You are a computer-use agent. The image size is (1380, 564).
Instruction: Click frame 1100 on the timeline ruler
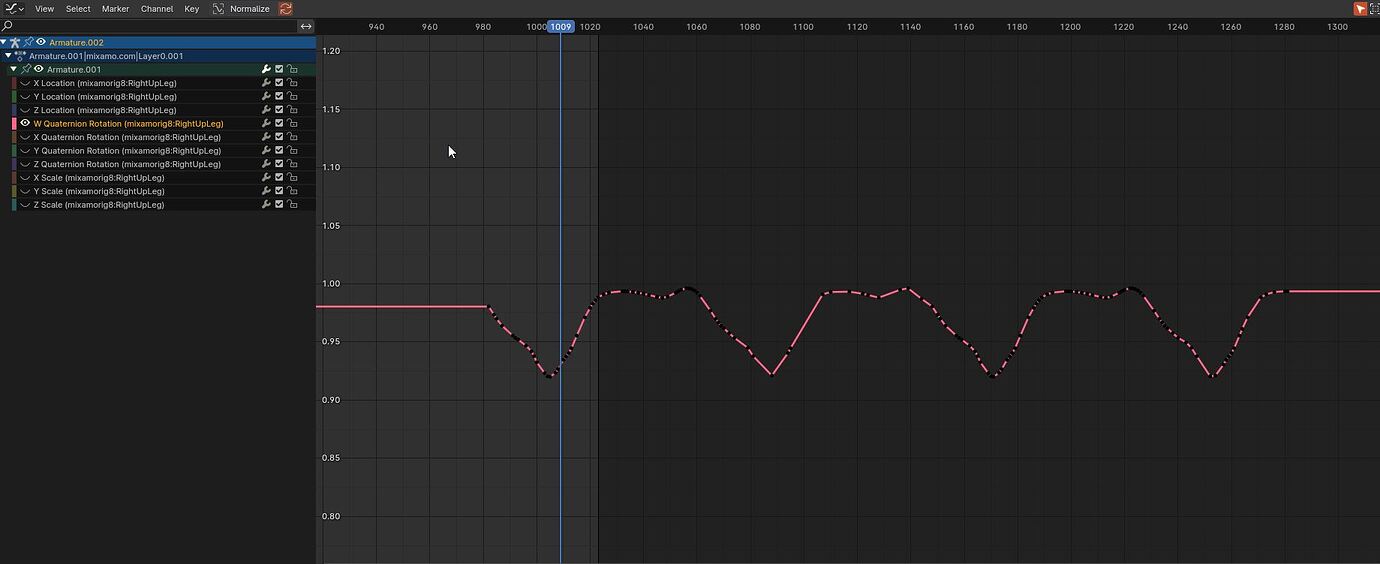(803, 27)
